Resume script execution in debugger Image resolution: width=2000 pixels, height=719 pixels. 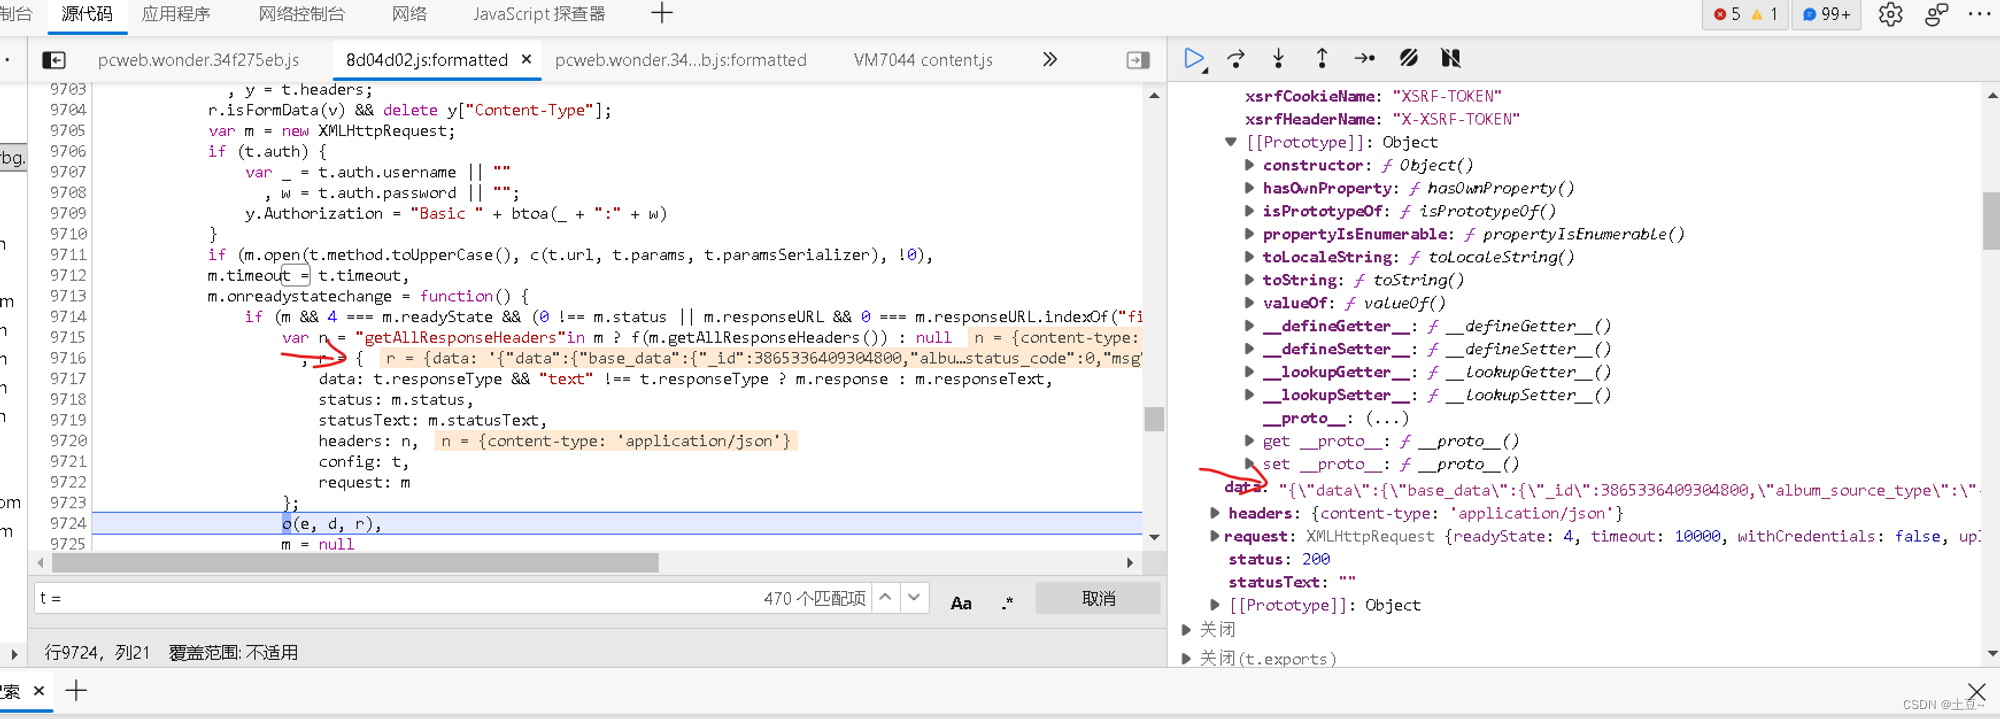(x=1194, y=59)
